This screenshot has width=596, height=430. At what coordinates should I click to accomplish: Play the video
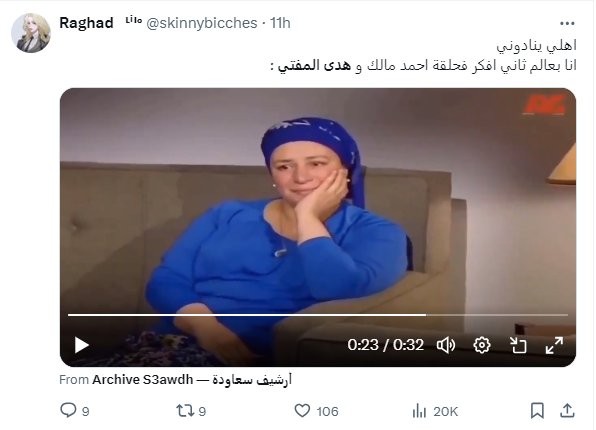coord(81,345)
